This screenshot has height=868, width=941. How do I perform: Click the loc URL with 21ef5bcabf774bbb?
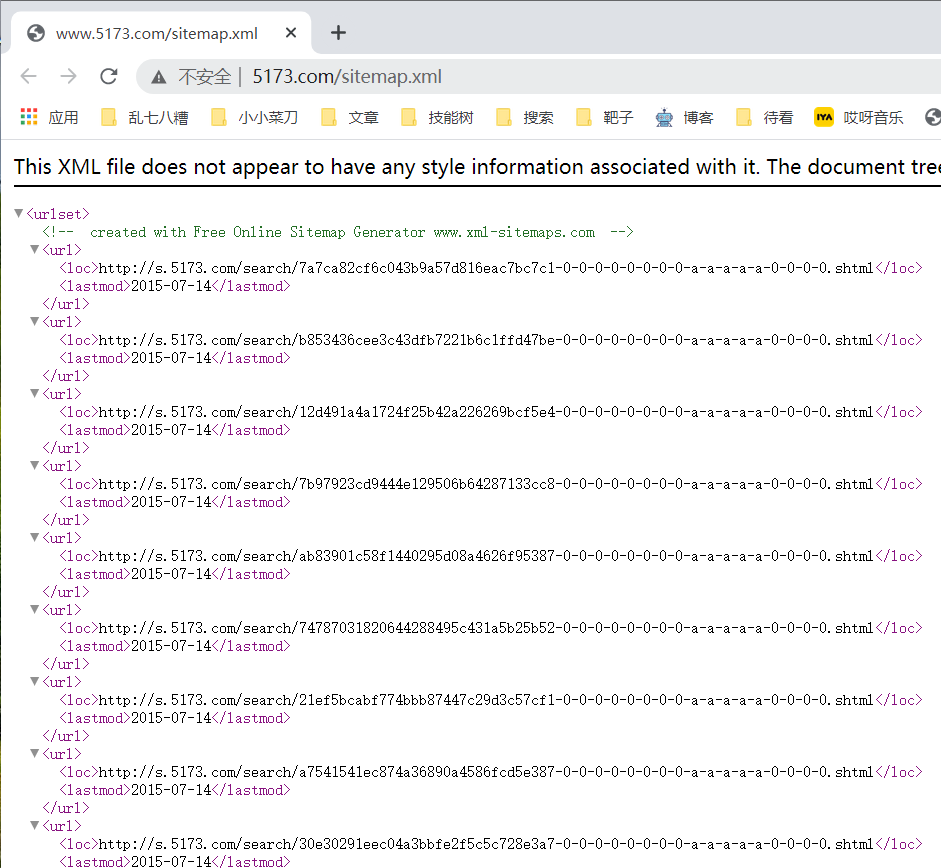486,700
